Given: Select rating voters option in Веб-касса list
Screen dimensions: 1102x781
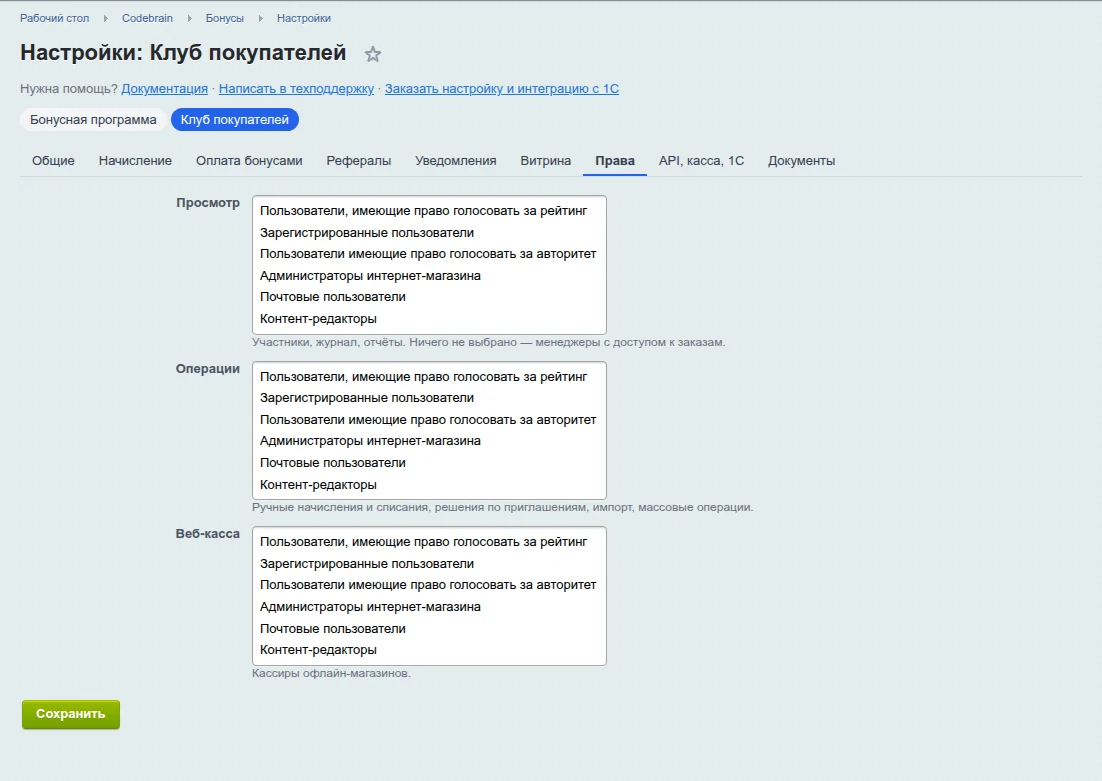Looking at the screenshot, I should click(429, 542).
